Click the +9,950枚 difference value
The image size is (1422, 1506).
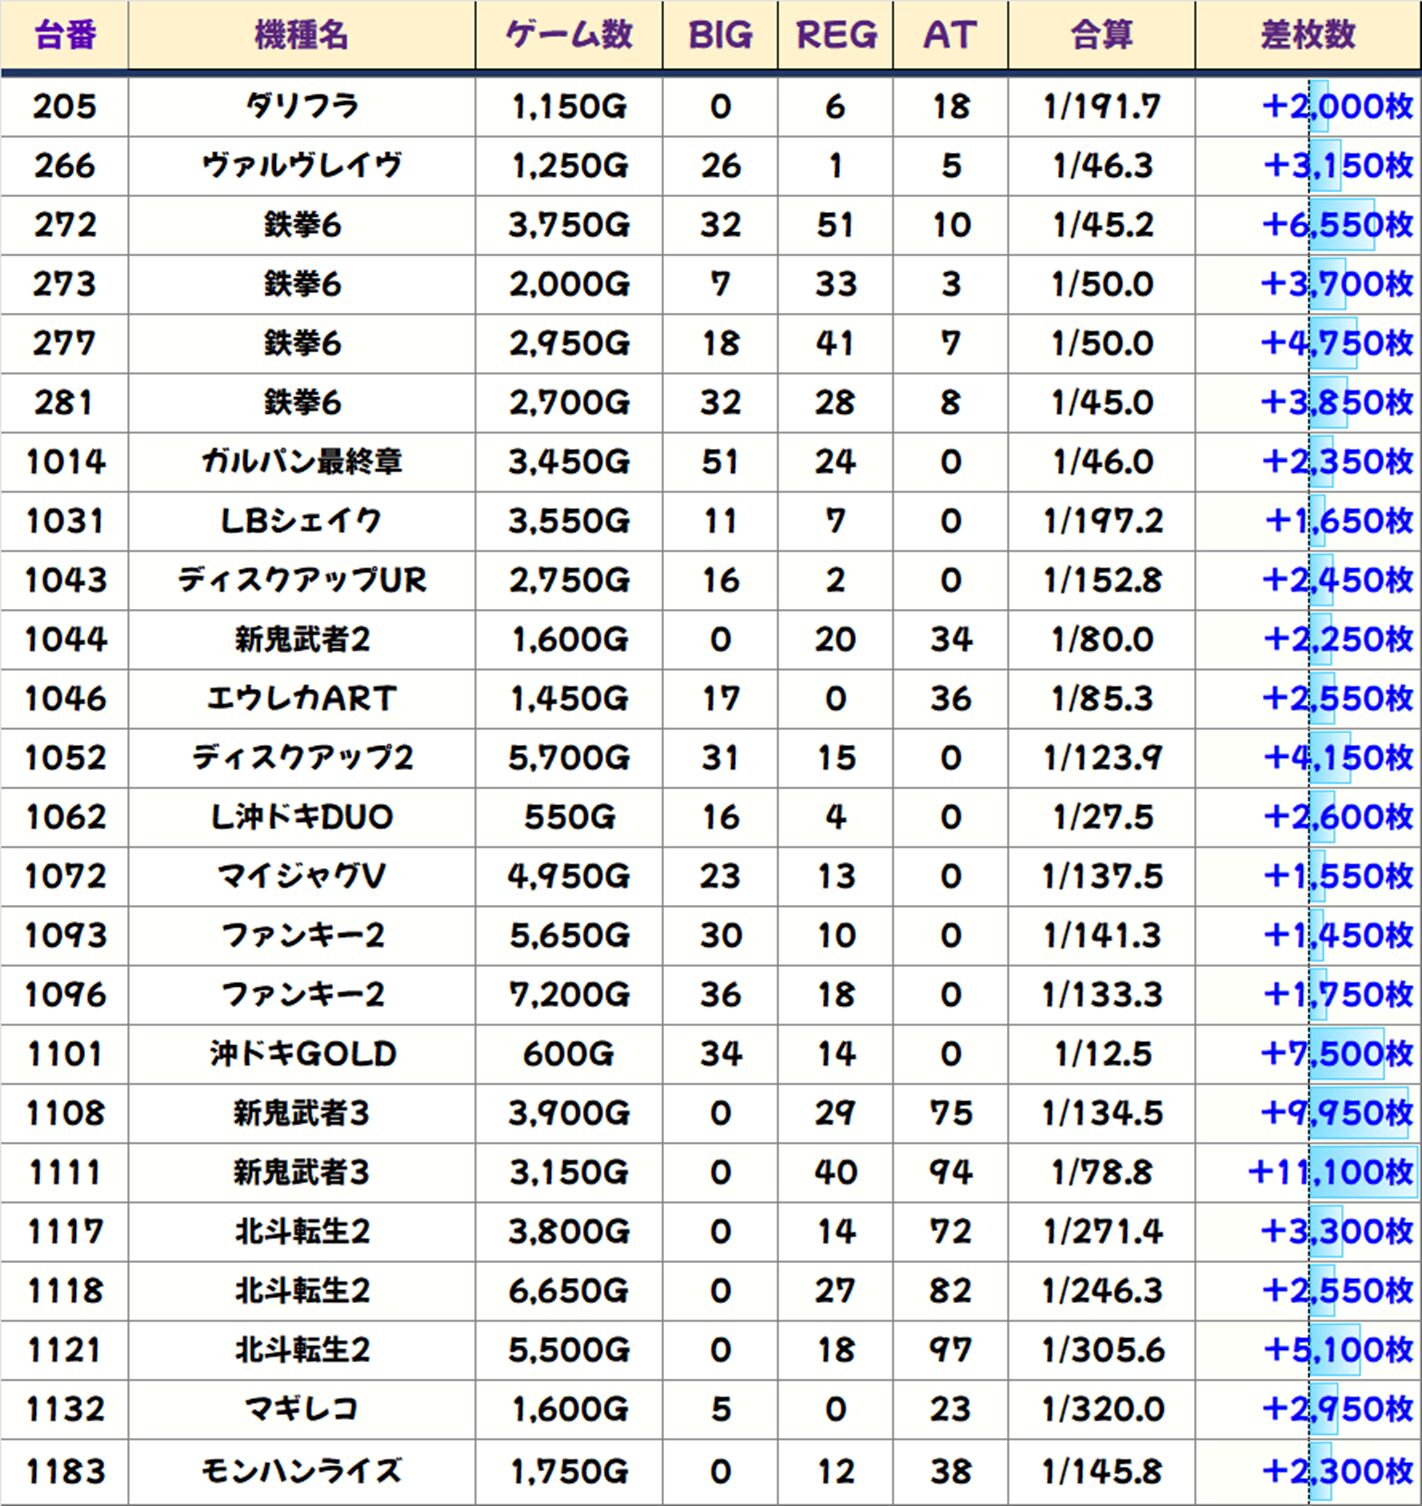coord(1336,1113)
